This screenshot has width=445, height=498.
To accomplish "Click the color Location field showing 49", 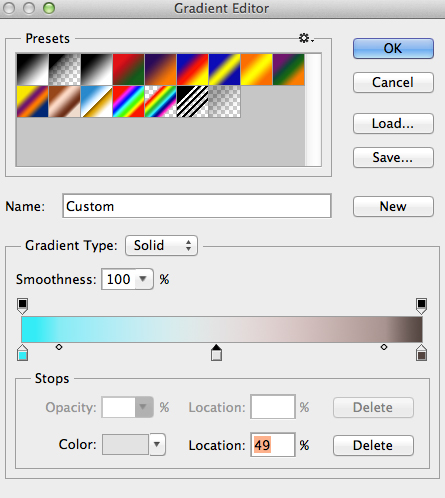I will 273,445.
